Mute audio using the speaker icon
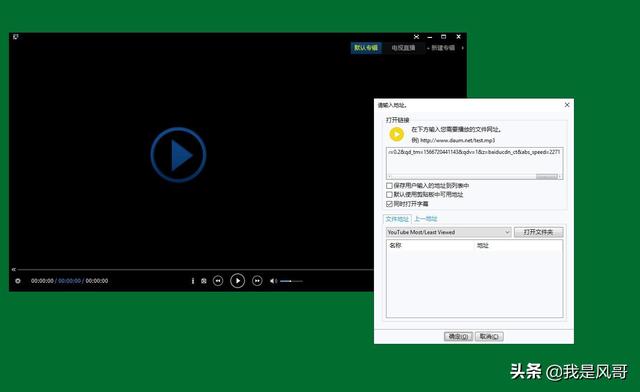The height and width of the screenshot is (392, 640). click(x=273, y=281)
